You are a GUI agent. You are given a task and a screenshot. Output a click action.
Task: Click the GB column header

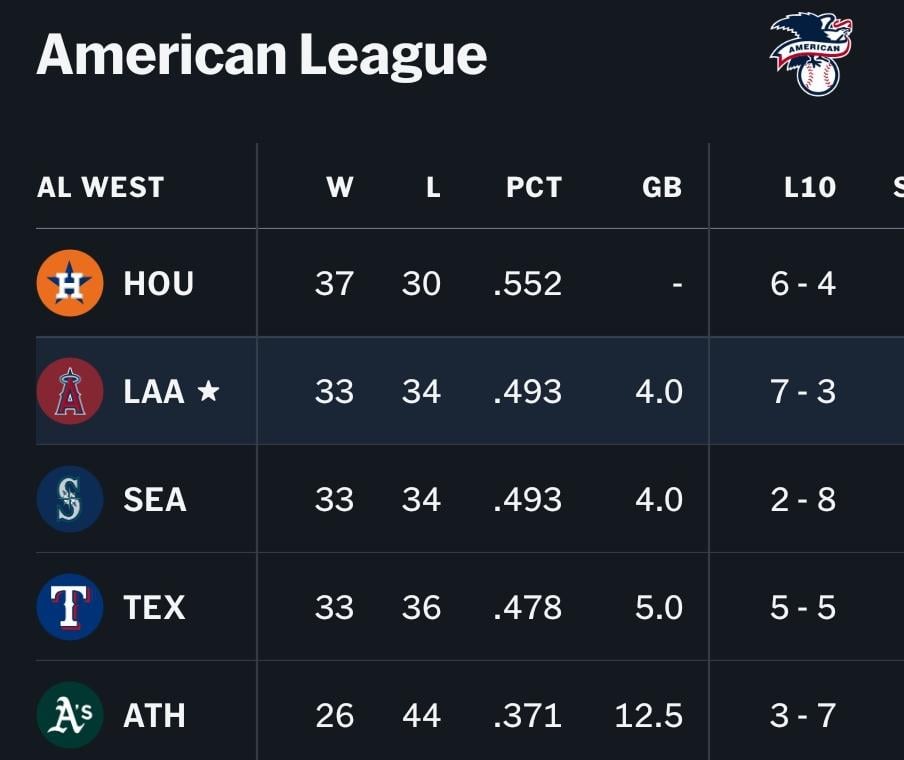click(x=661, y=187)
